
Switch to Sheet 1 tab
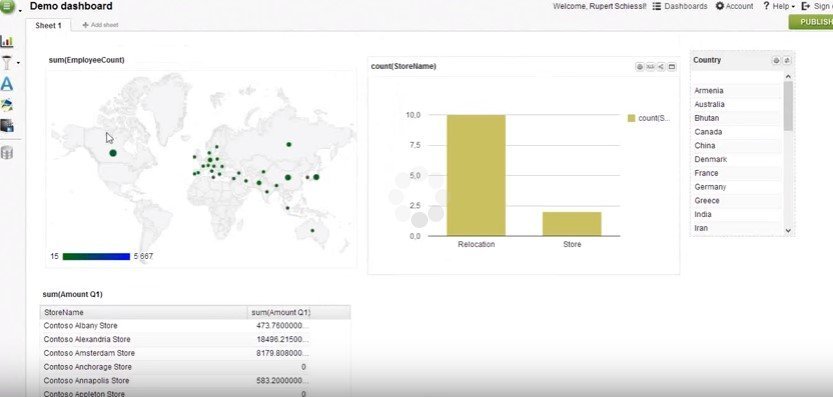[48, 25]
